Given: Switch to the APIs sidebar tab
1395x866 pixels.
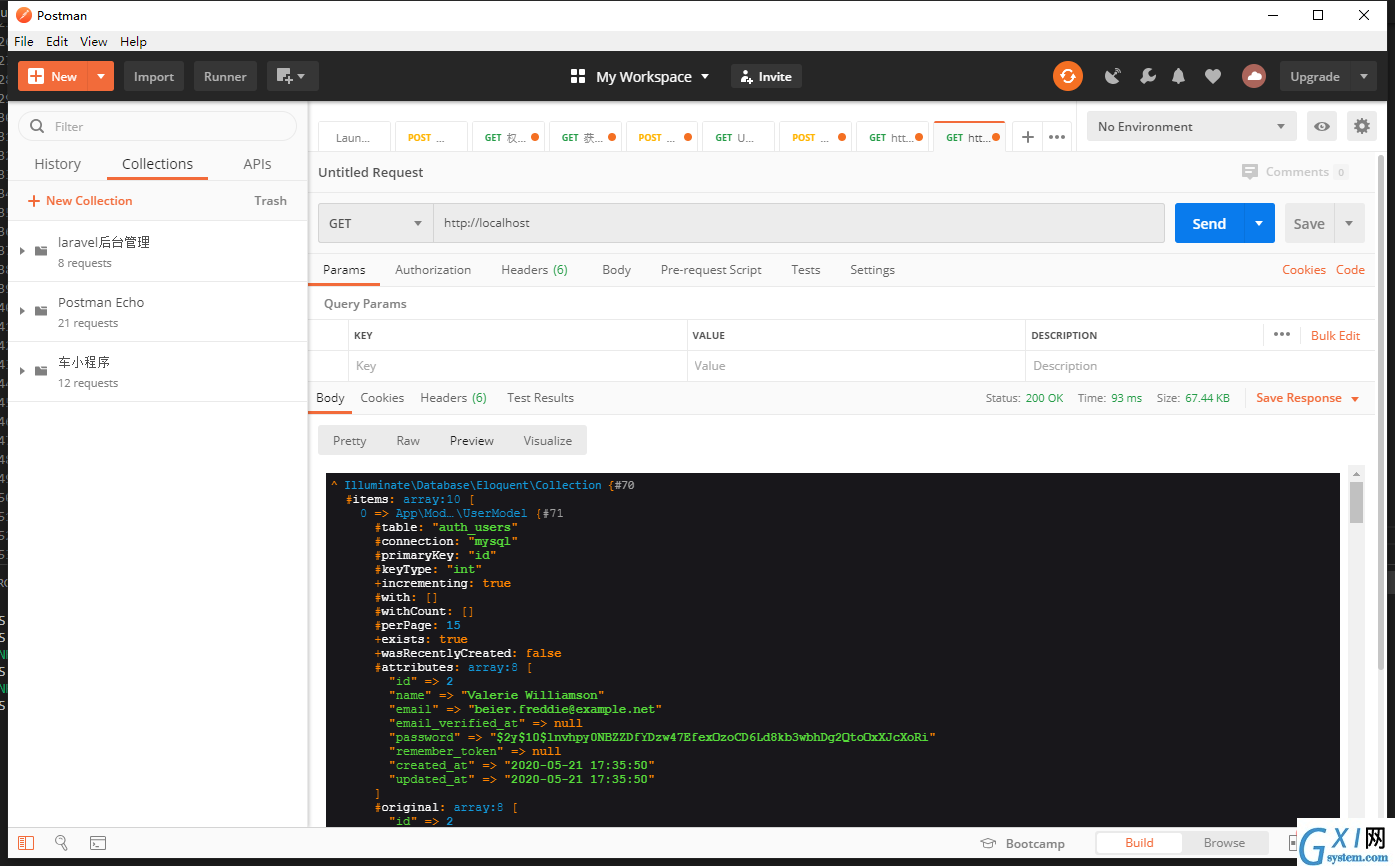Looking at the screenshot, I should (x=257, y=164).
